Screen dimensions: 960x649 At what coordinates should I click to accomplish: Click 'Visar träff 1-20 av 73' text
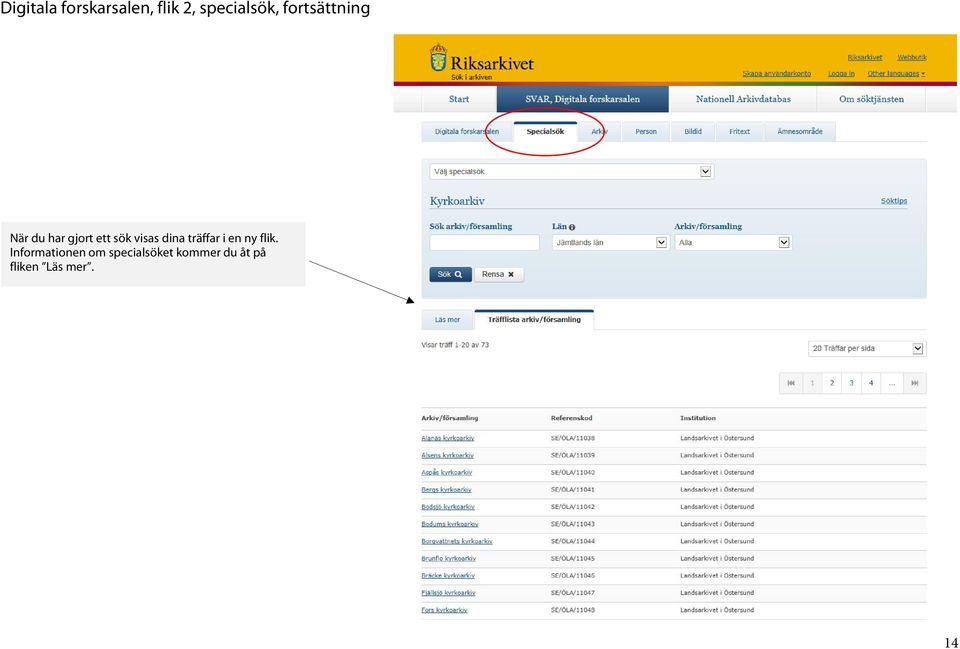(x=455, y=345)
